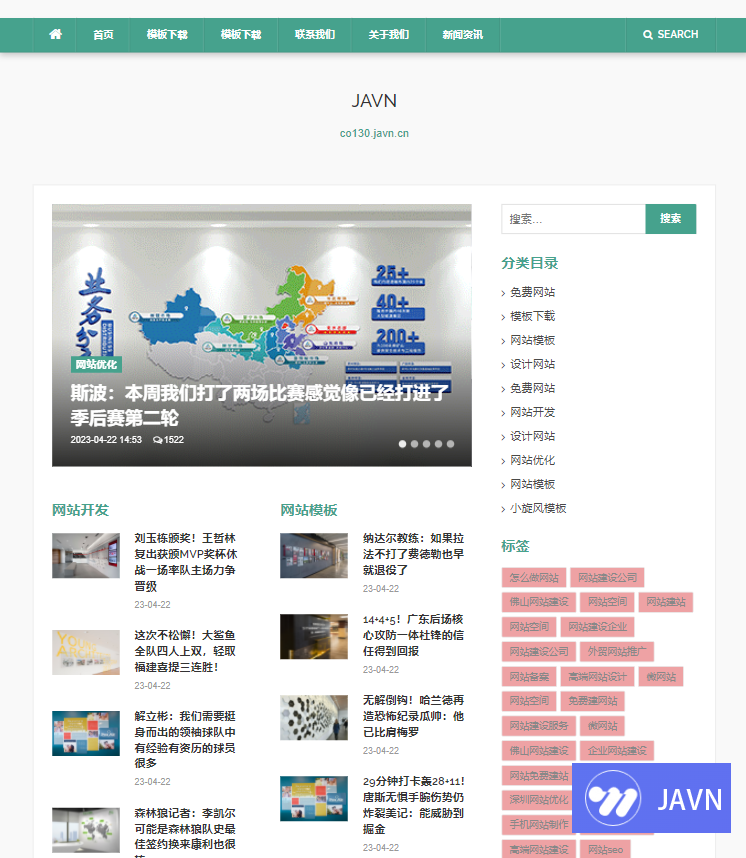Focus the 搜索 text input field

[573, 219]
